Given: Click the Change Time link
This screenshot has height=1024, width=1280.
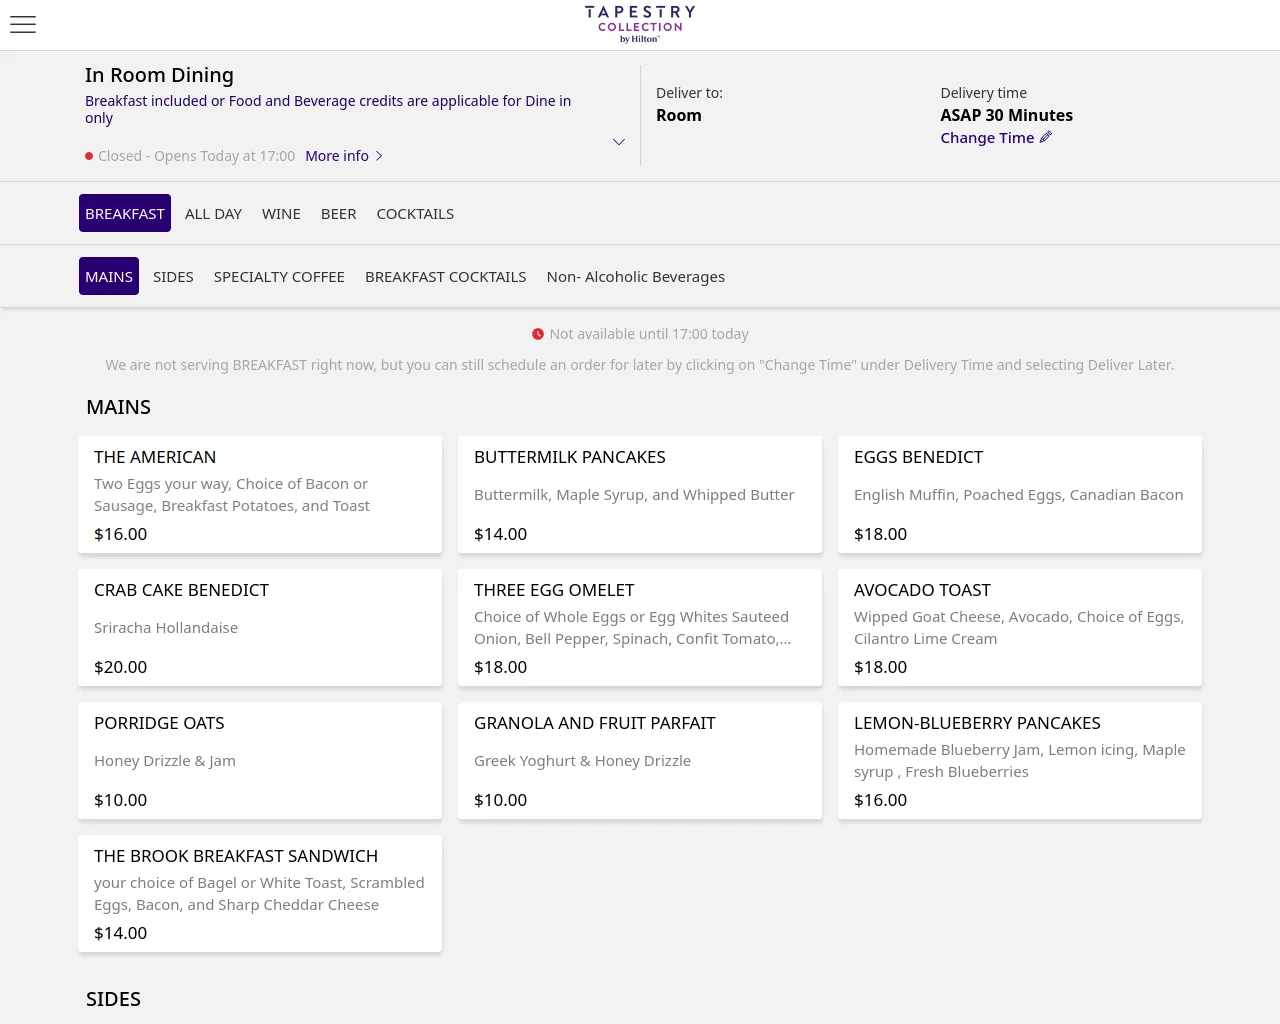Looking at the screenshot, I should (x=987, y=137).
